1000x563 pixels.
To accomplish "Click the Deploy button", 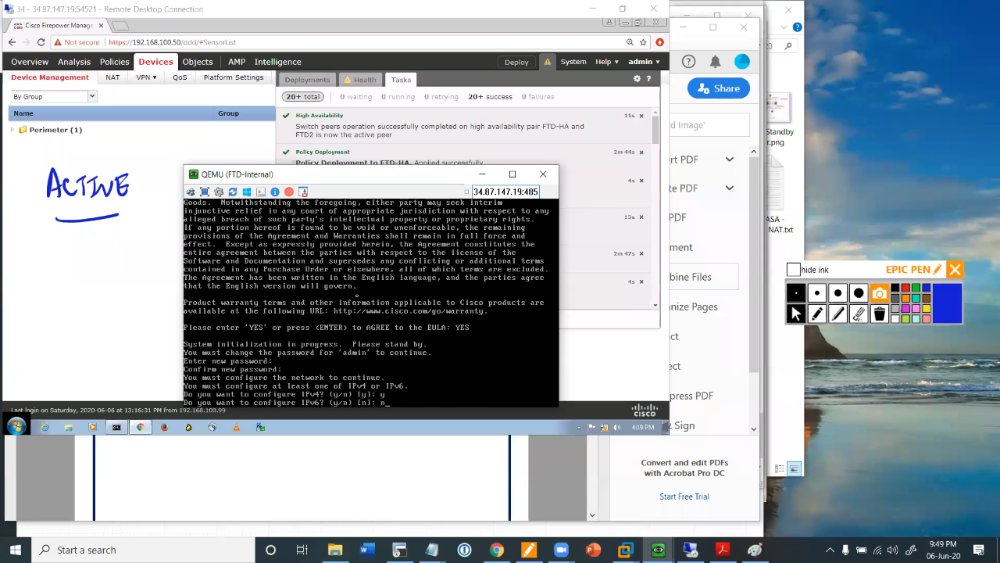I will [x=516, y=62].
